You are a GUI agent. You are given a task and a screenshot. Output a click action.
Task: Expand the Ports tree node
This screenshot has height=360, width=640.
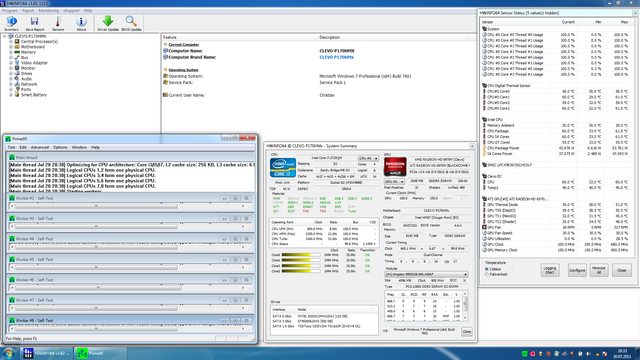[11, 89]
